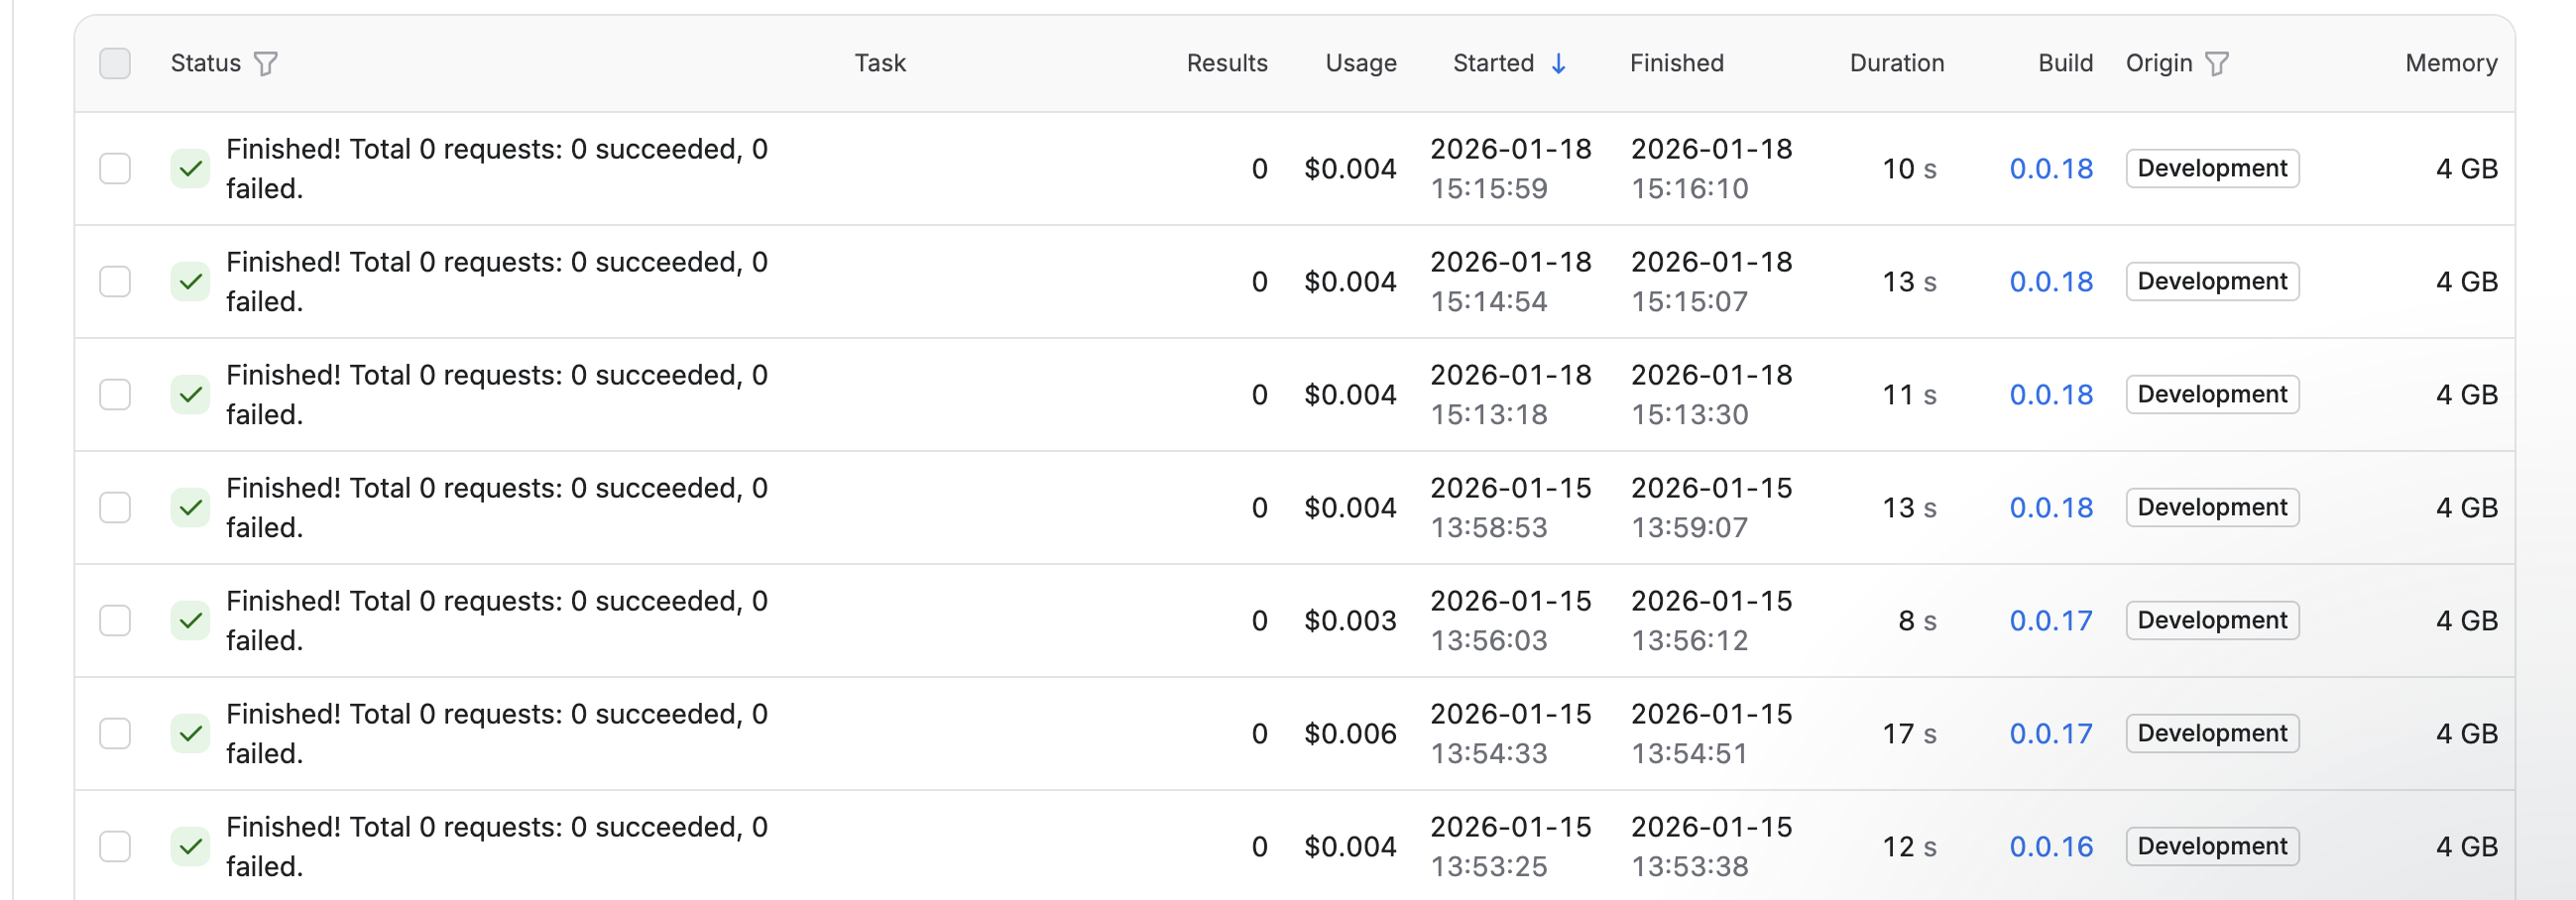Click the Task column header

click(879, 64)
